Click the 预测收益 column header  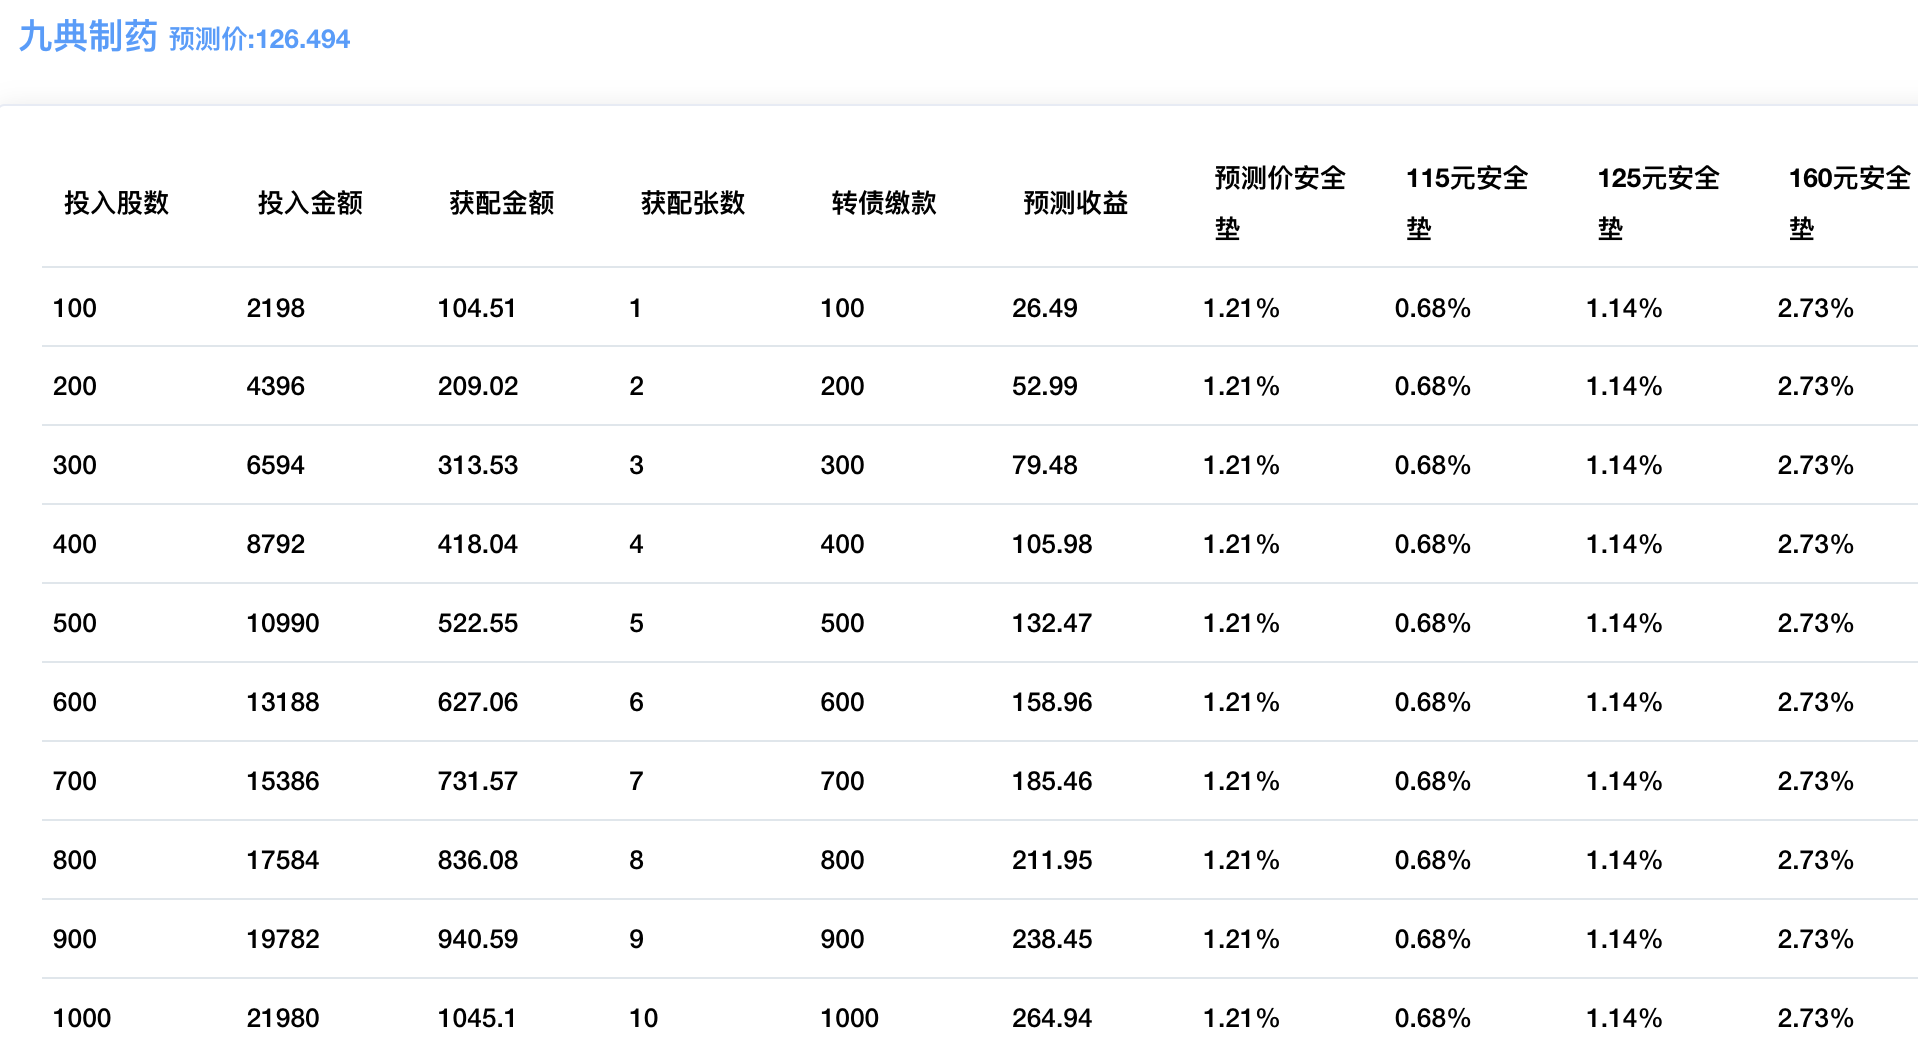point(1075,203)
